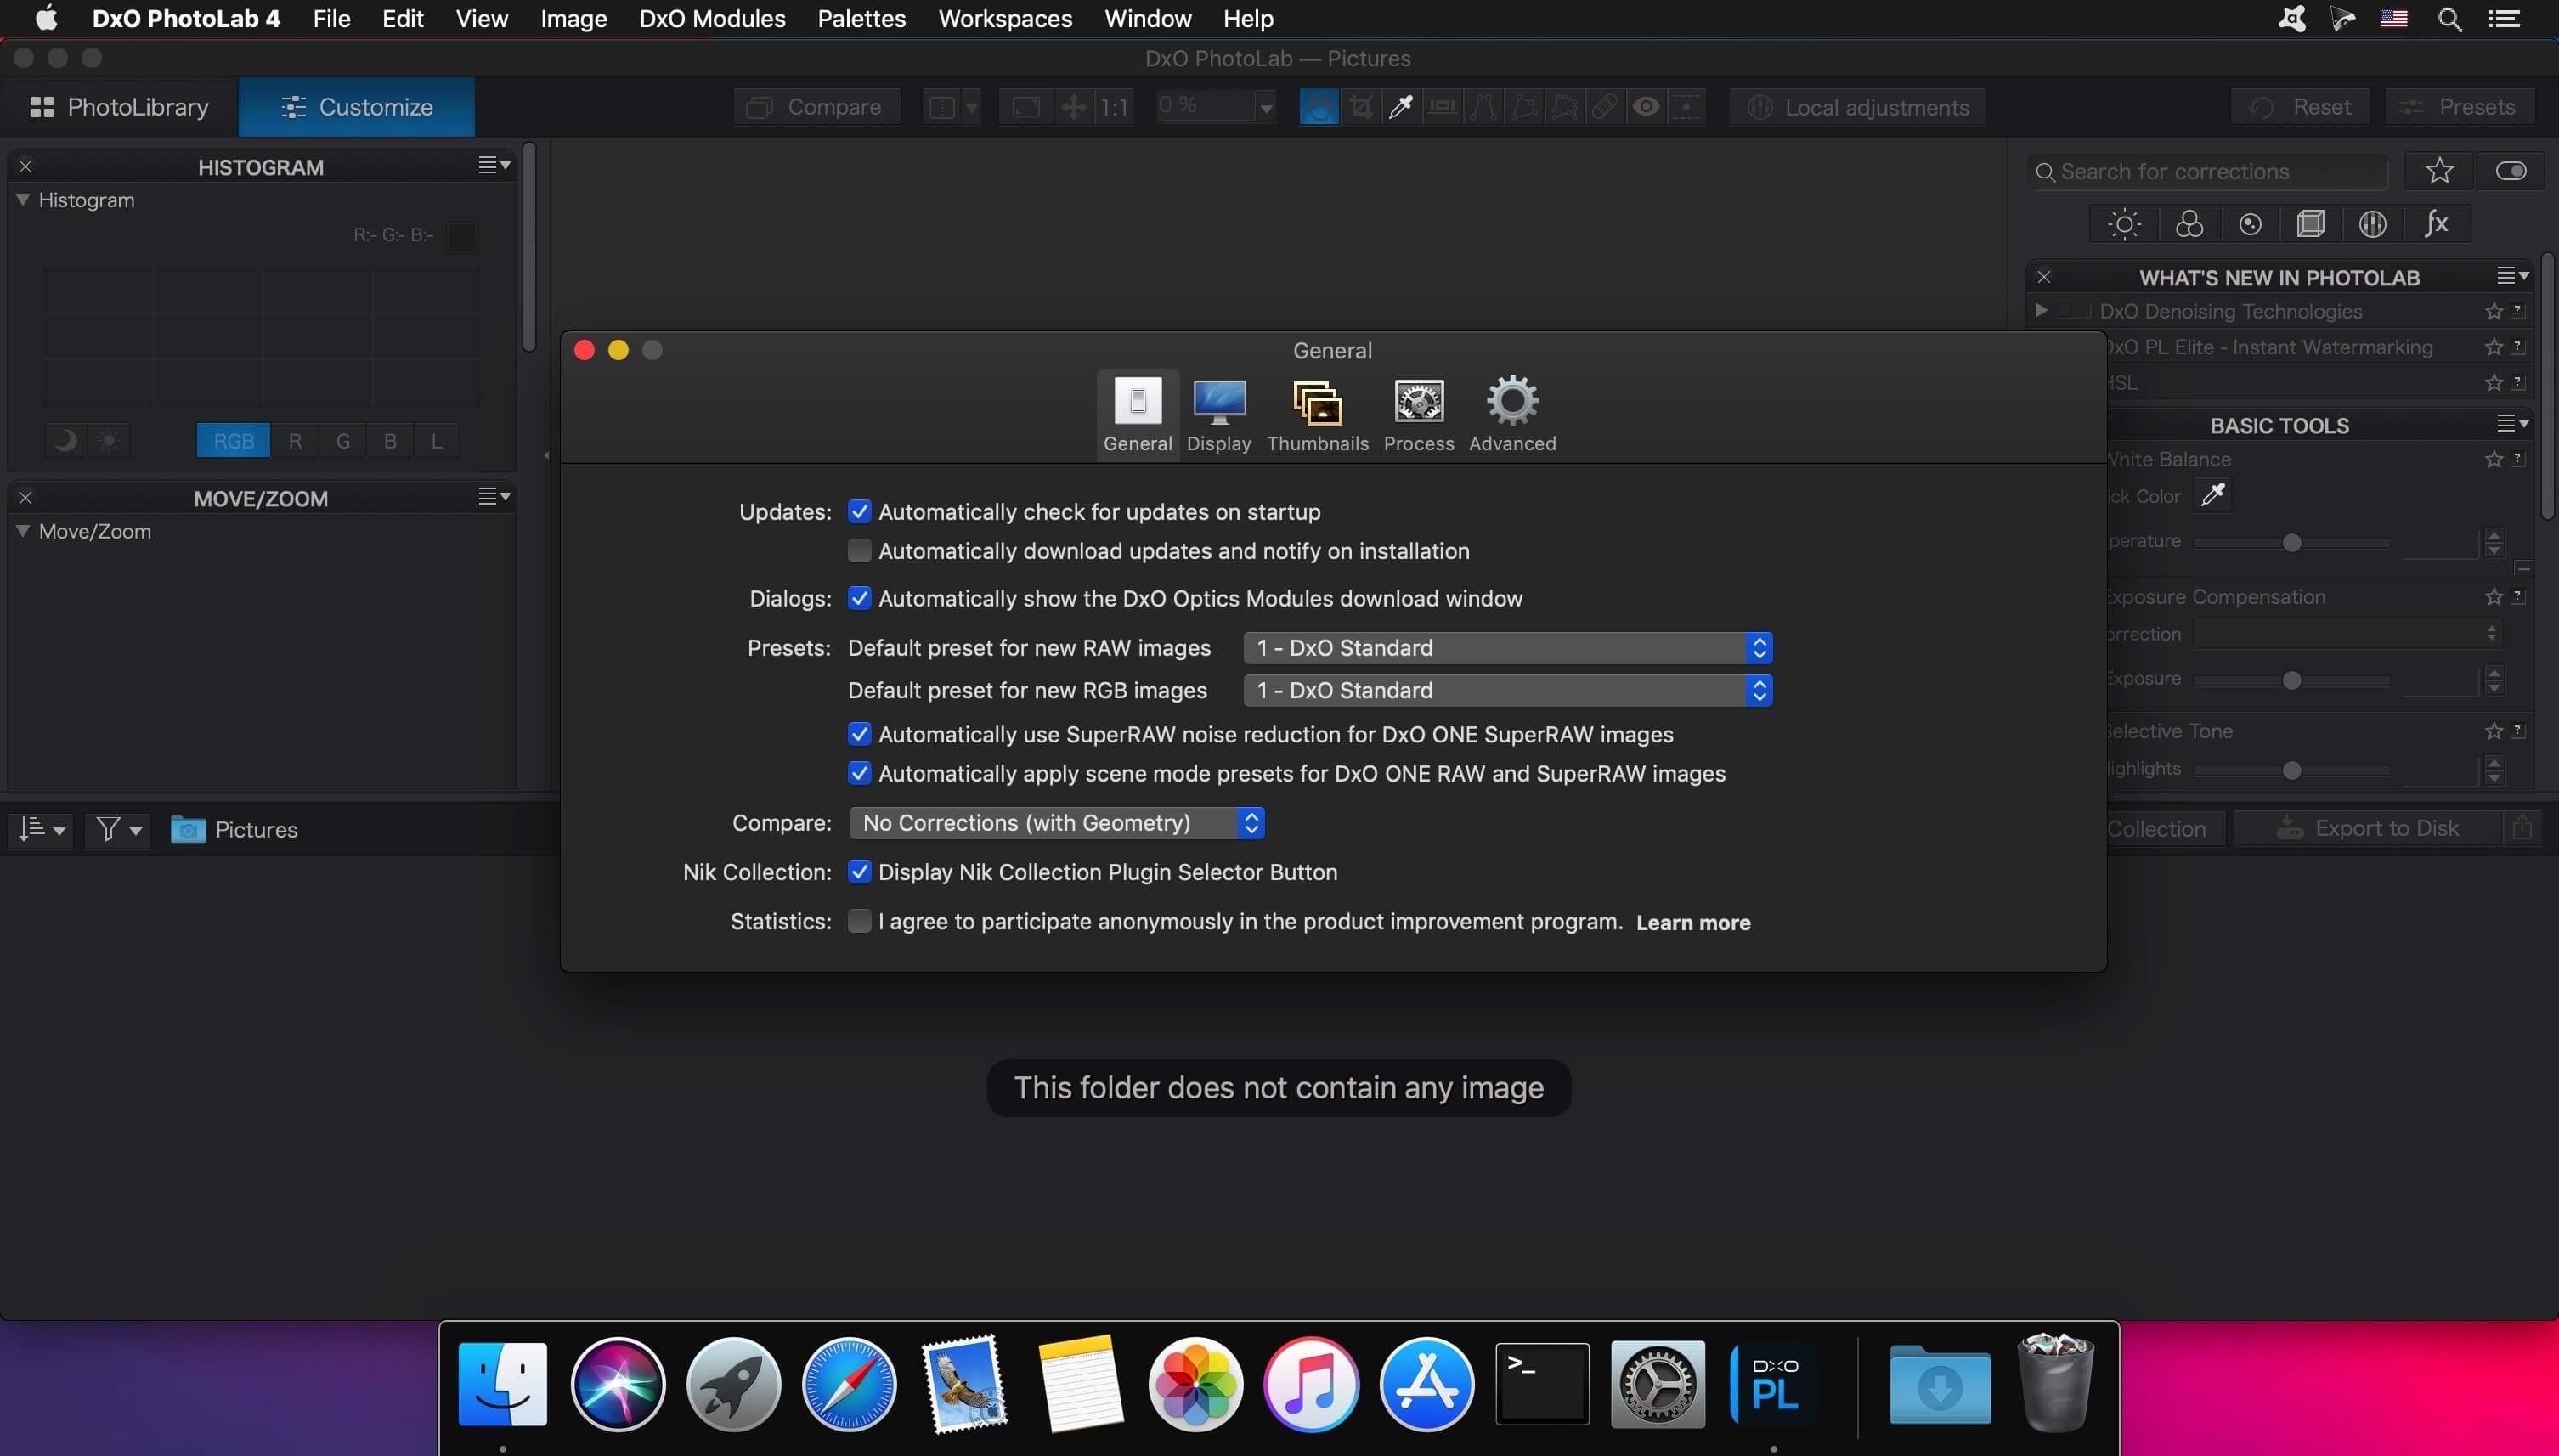Toggle automatic scene mode presets checkbox

[x=859, y=773]
